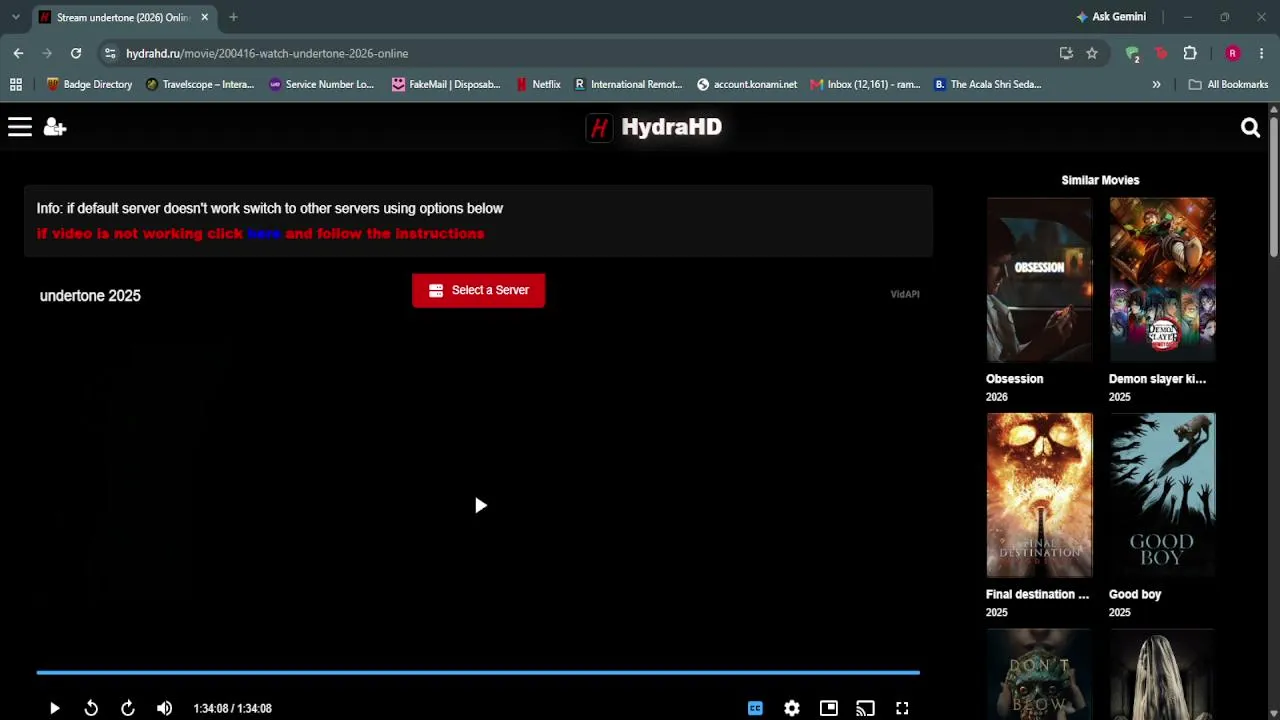
Task: Open the Extensions puzzle menu
Action: tap(1190, 53)
